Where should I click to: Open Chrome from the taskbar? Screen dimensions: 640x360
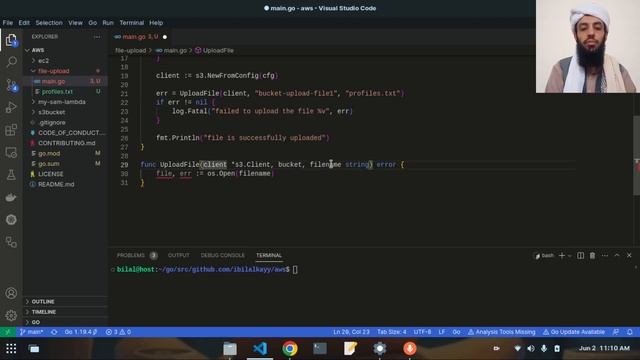[289, 349]
